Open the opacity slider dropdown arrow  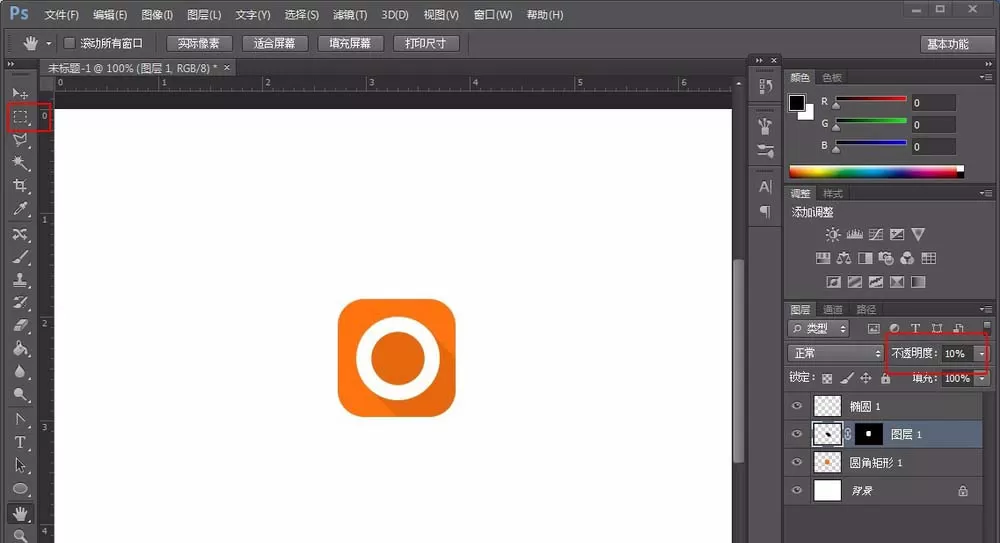click(982, 353)
